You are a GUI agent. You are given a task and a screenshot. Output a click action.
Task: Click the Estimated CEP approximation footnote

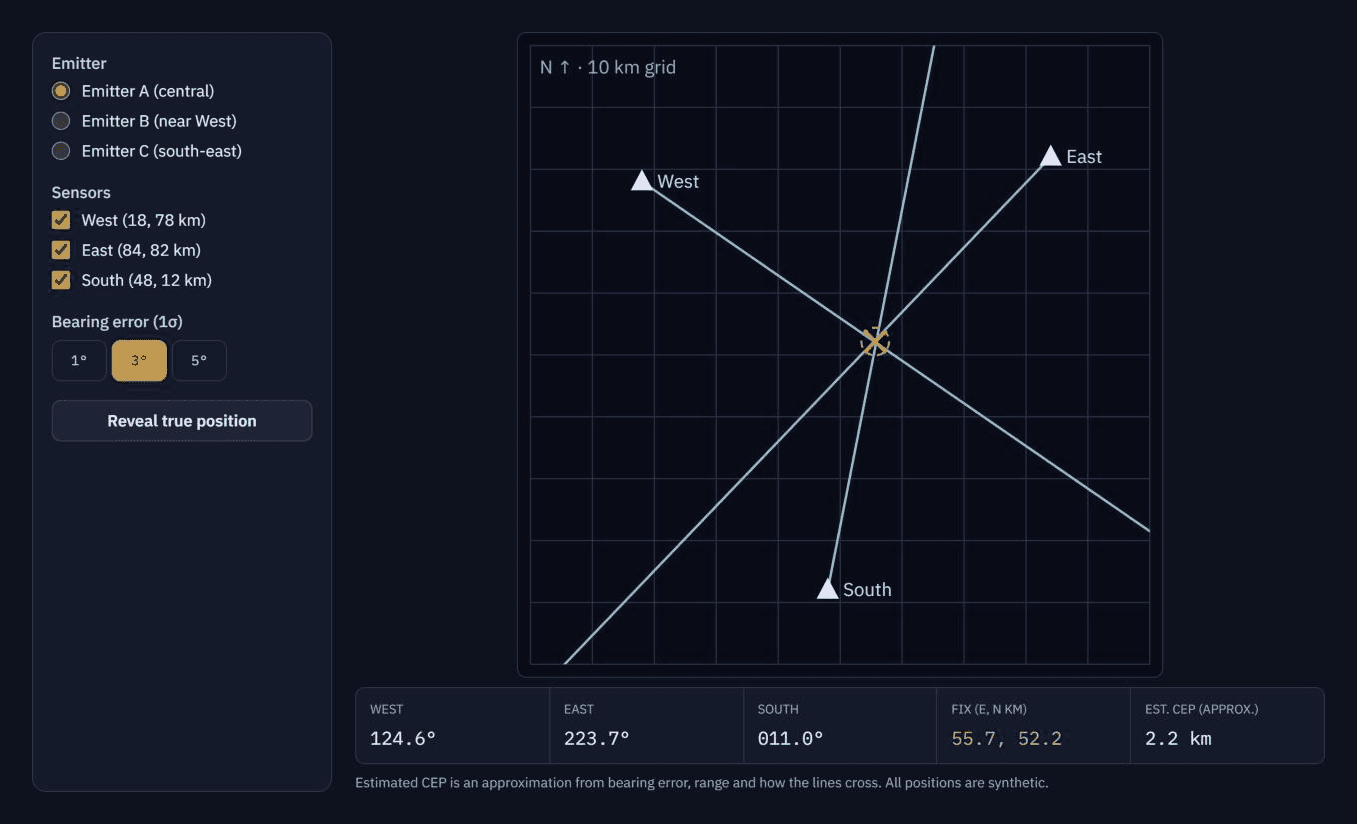pos(702,783)
